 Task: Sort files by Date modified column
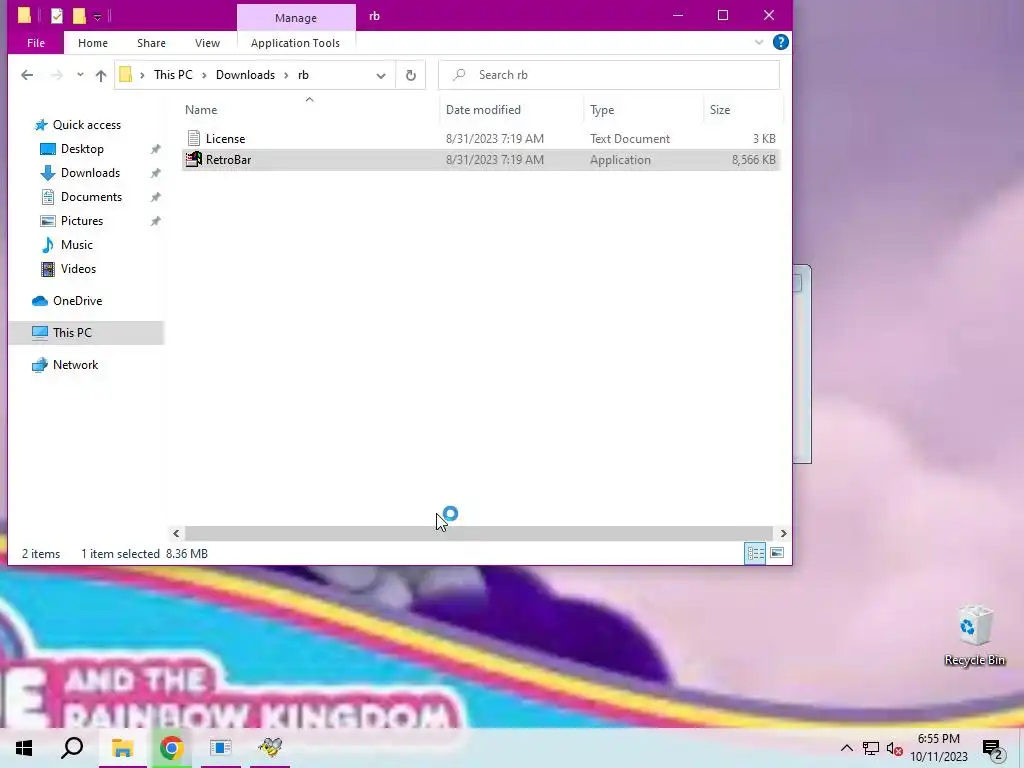coord(483,110)
